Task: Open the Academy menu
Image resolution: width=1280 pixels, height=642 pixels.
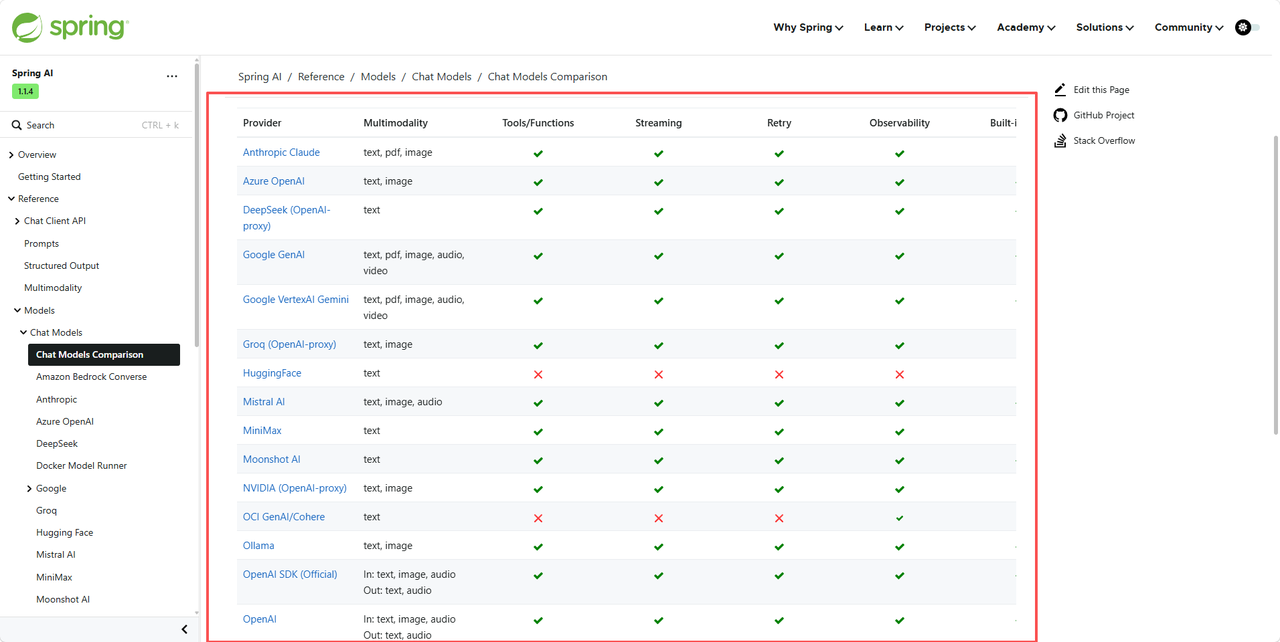Action: coord(1026,27)
